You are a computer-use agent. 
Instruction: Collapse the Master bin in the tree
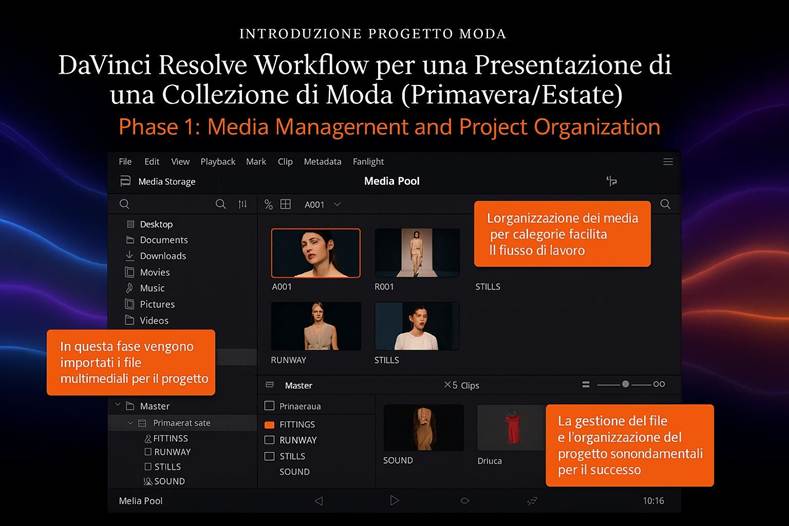click(117, 406)
